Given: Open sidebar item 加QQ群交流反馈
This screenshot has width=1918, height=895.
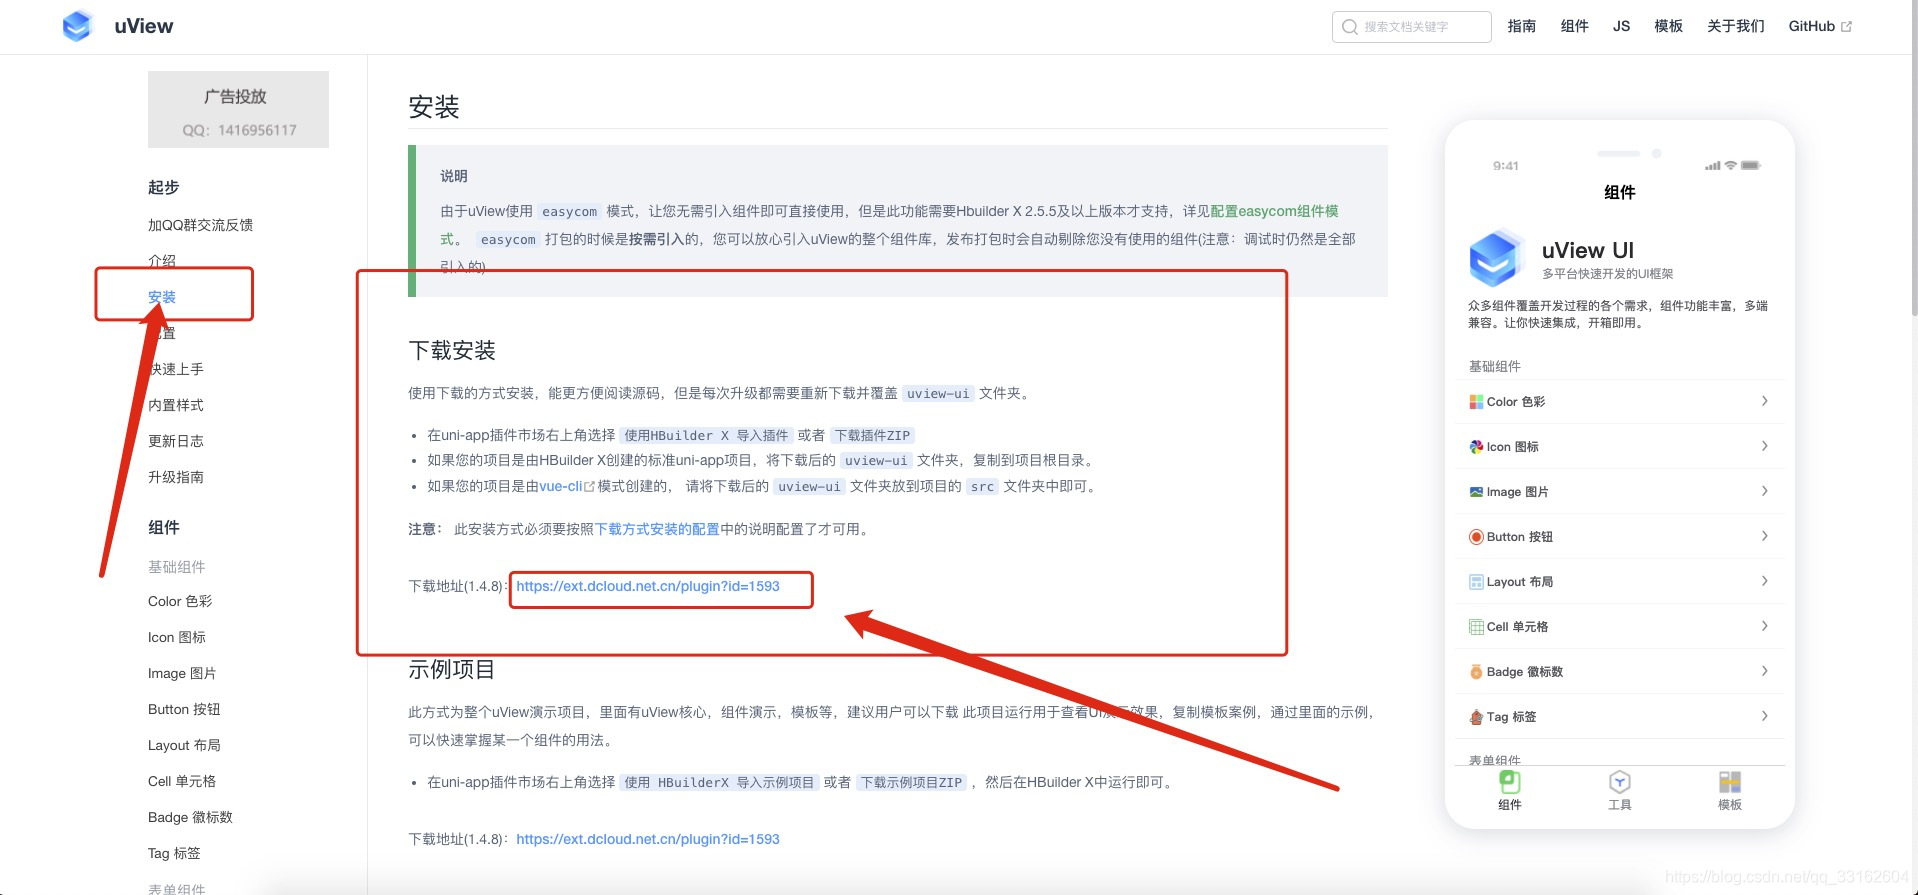Looking at the screenshot, I should [x=200, y=226].
